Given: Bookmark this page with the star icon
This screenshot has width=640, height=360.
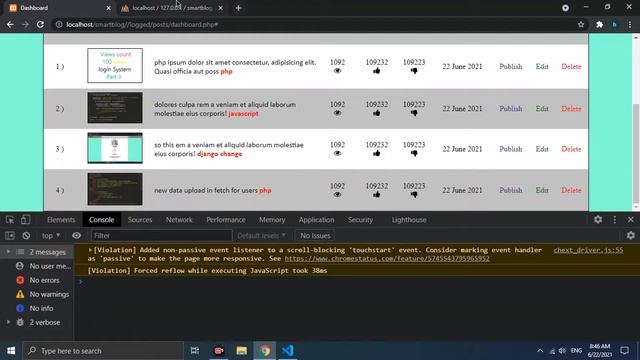Looking at the screenshot, I should click(x=581, y=24).
